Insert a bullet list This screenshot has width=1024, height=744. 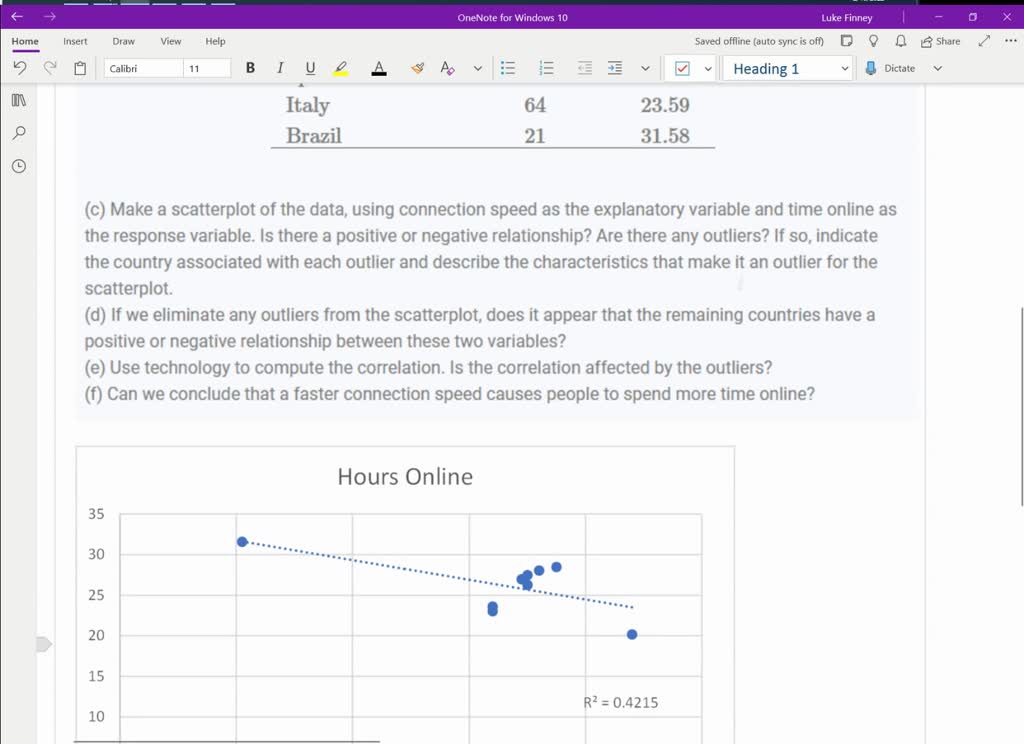(508, 68)
